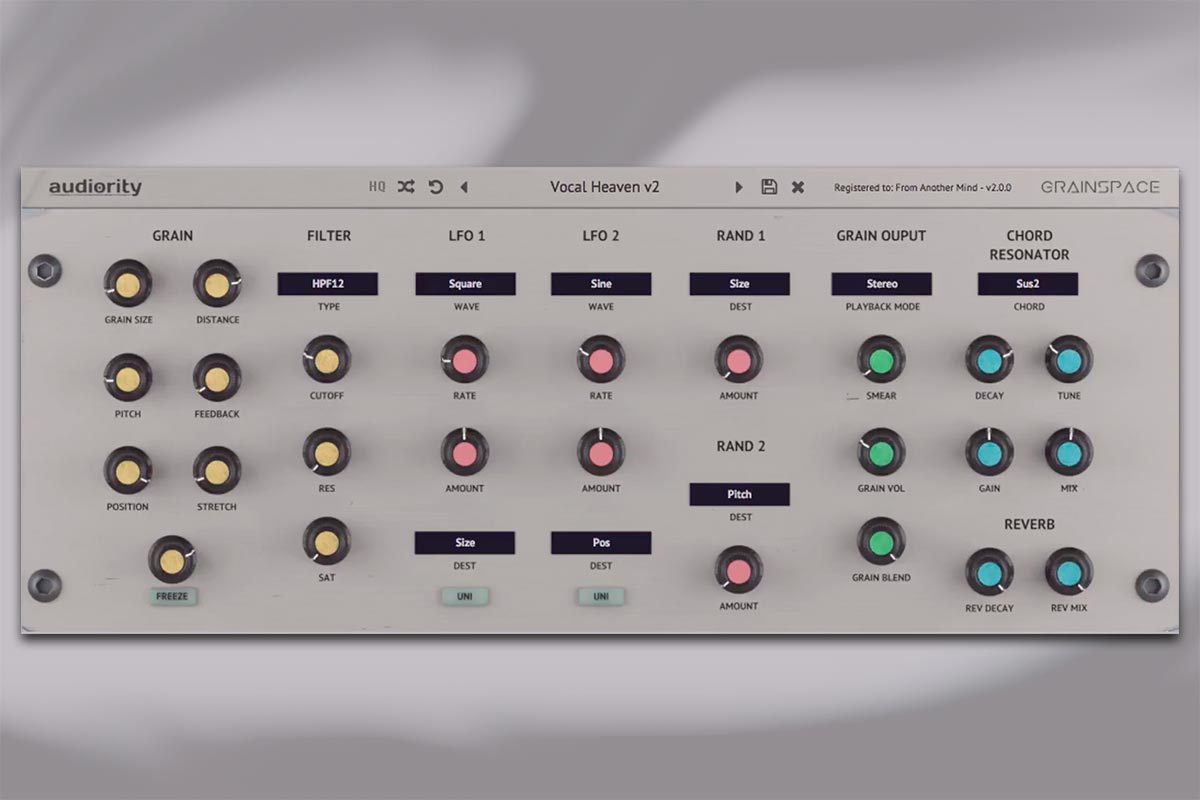Click the RAND 2 AMOUNT knob
The height and width of the screenshot is (800, 1200).
coord(739,571)
